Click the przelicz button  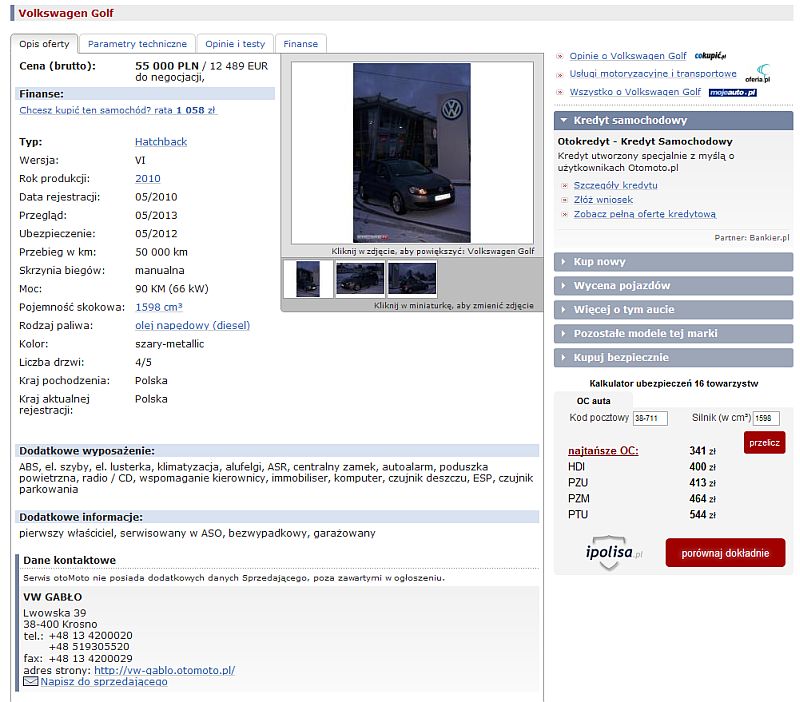pyautogui.click(x=764, y=443)
